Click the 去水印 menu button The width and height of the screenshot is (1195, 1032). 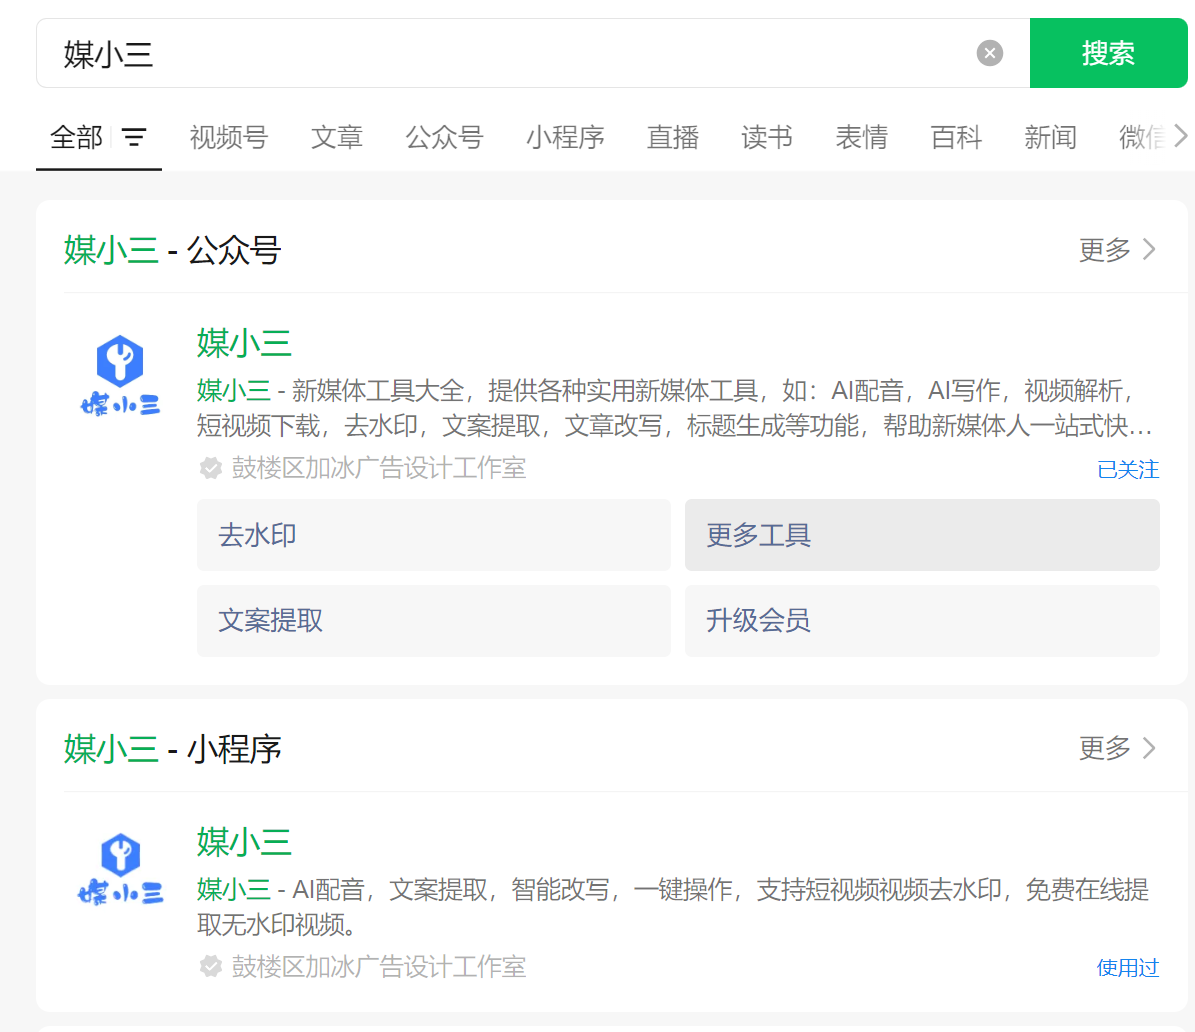(434, 535)
